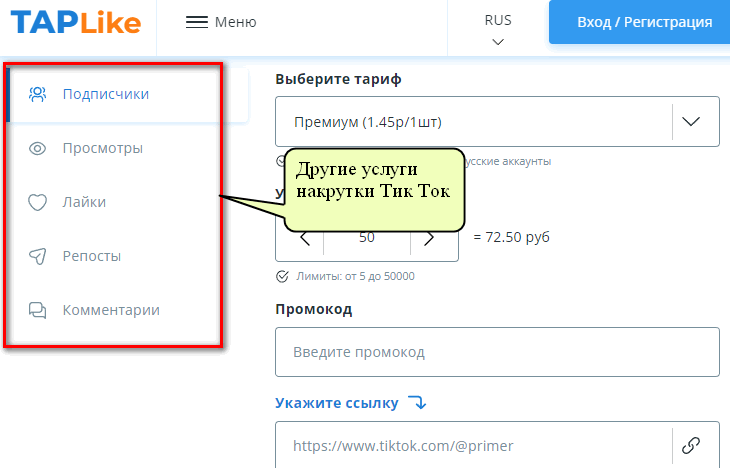The height and width of the screenshot is (468, 730).
Task: Open the hamburger Меню icon
Action: point(197,22)
